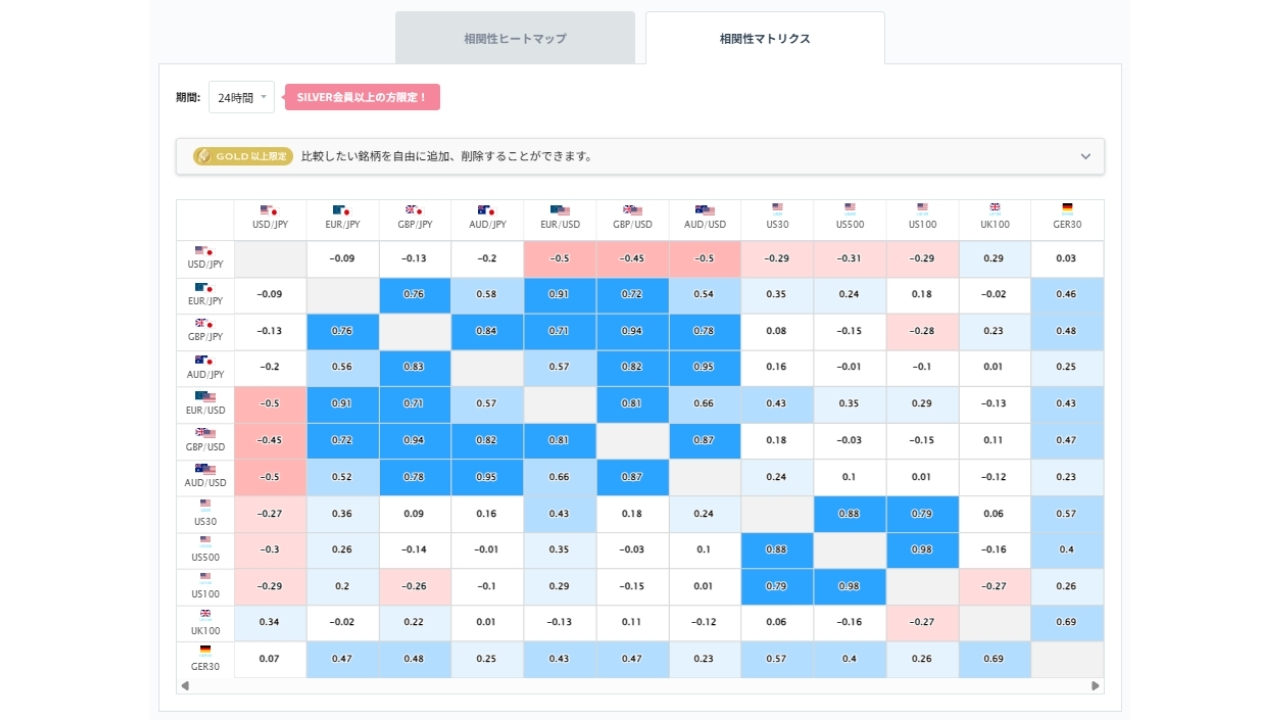Select the GER30 German flag in column header
Screen dimensions: 1280x720
1067,209
